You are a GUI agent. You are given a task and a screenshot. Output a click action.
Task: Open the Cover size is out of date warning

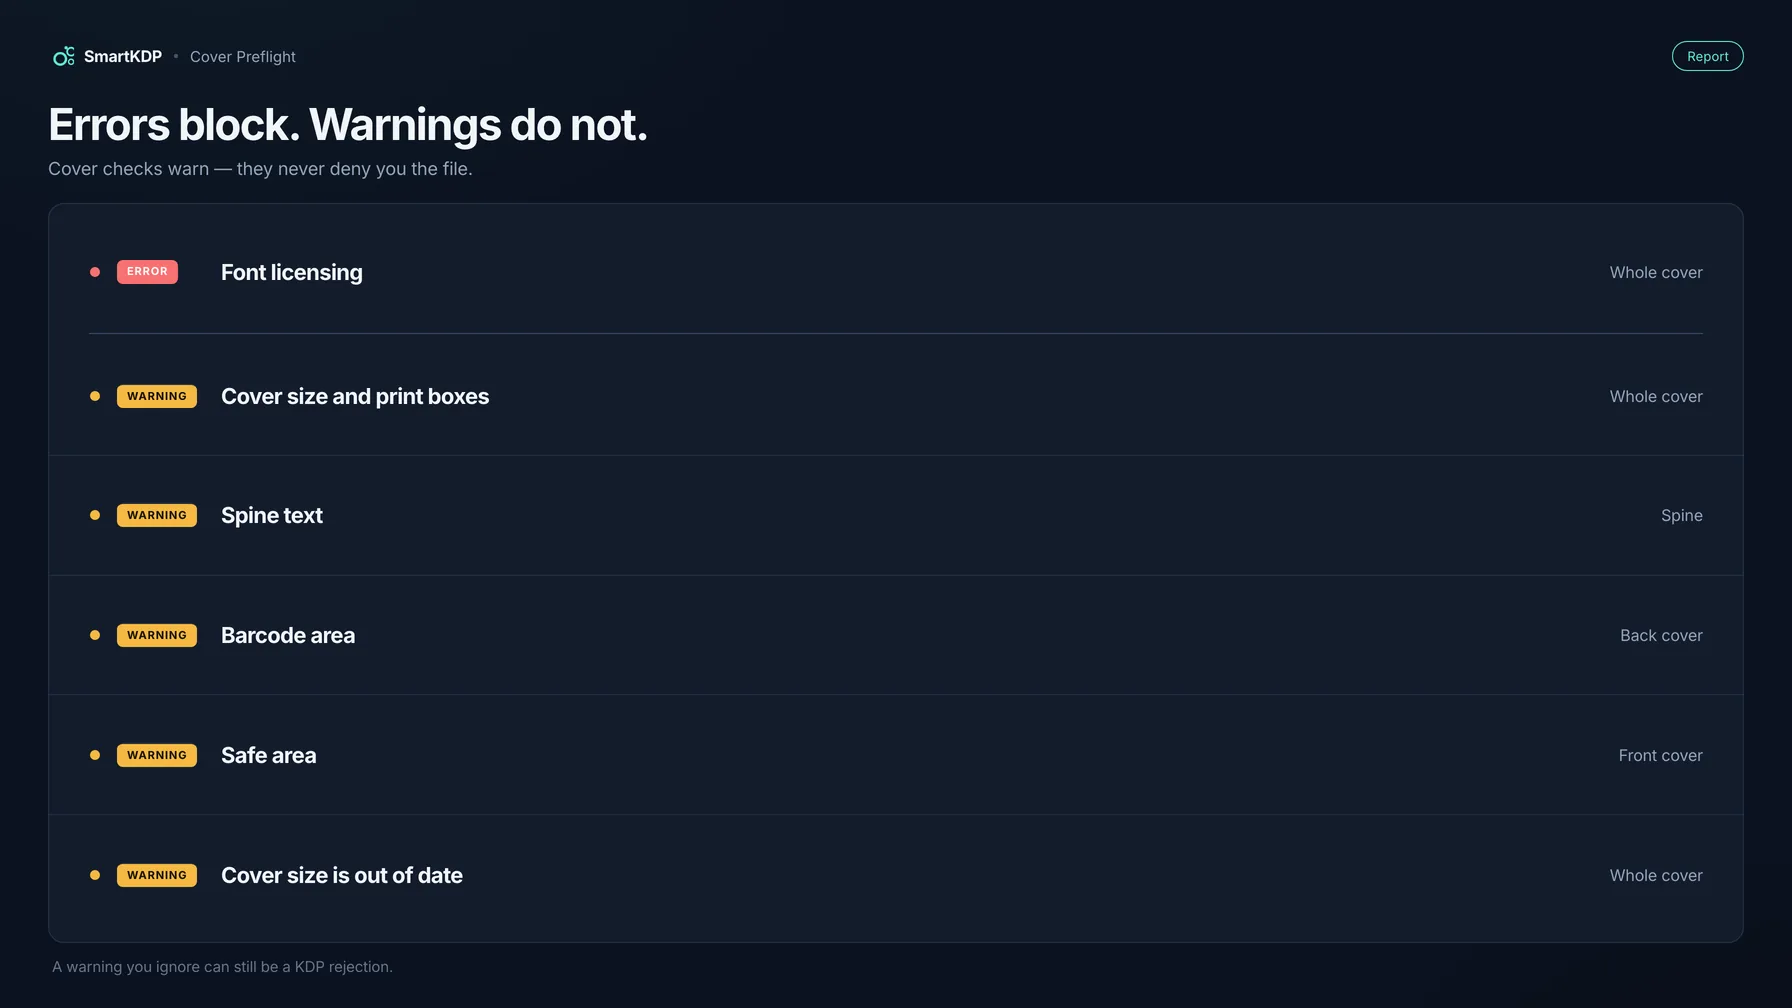(x=895, y=875)
